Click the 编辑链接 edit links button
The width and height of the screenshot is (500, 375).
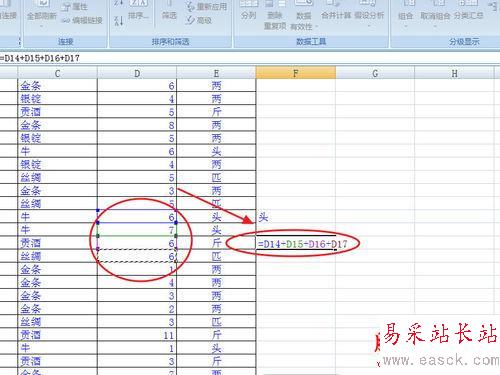[82, 21]
